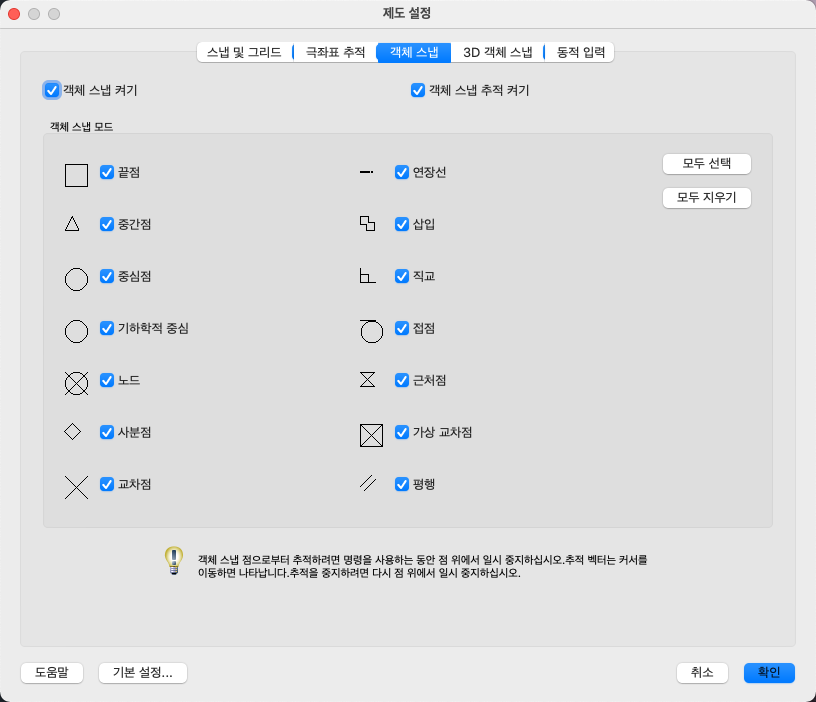Image resolution: width=816 pixels, height=702 pixels.
Task: Click the 기본 설정... button
Action: click(143, 672)
